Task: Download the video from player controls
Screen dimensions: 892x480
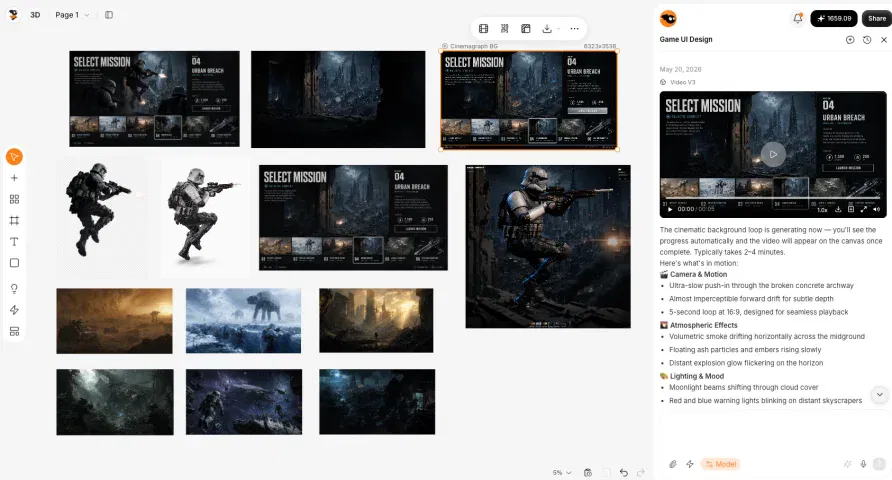Action: [x=838, y=209]
